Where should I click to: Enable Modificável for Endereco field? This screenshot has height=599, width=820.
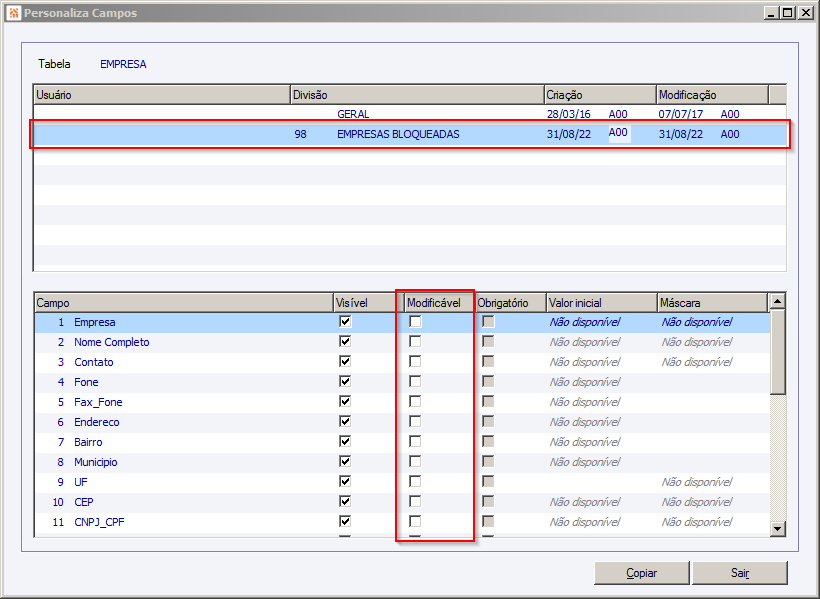(x=415, y=421)
